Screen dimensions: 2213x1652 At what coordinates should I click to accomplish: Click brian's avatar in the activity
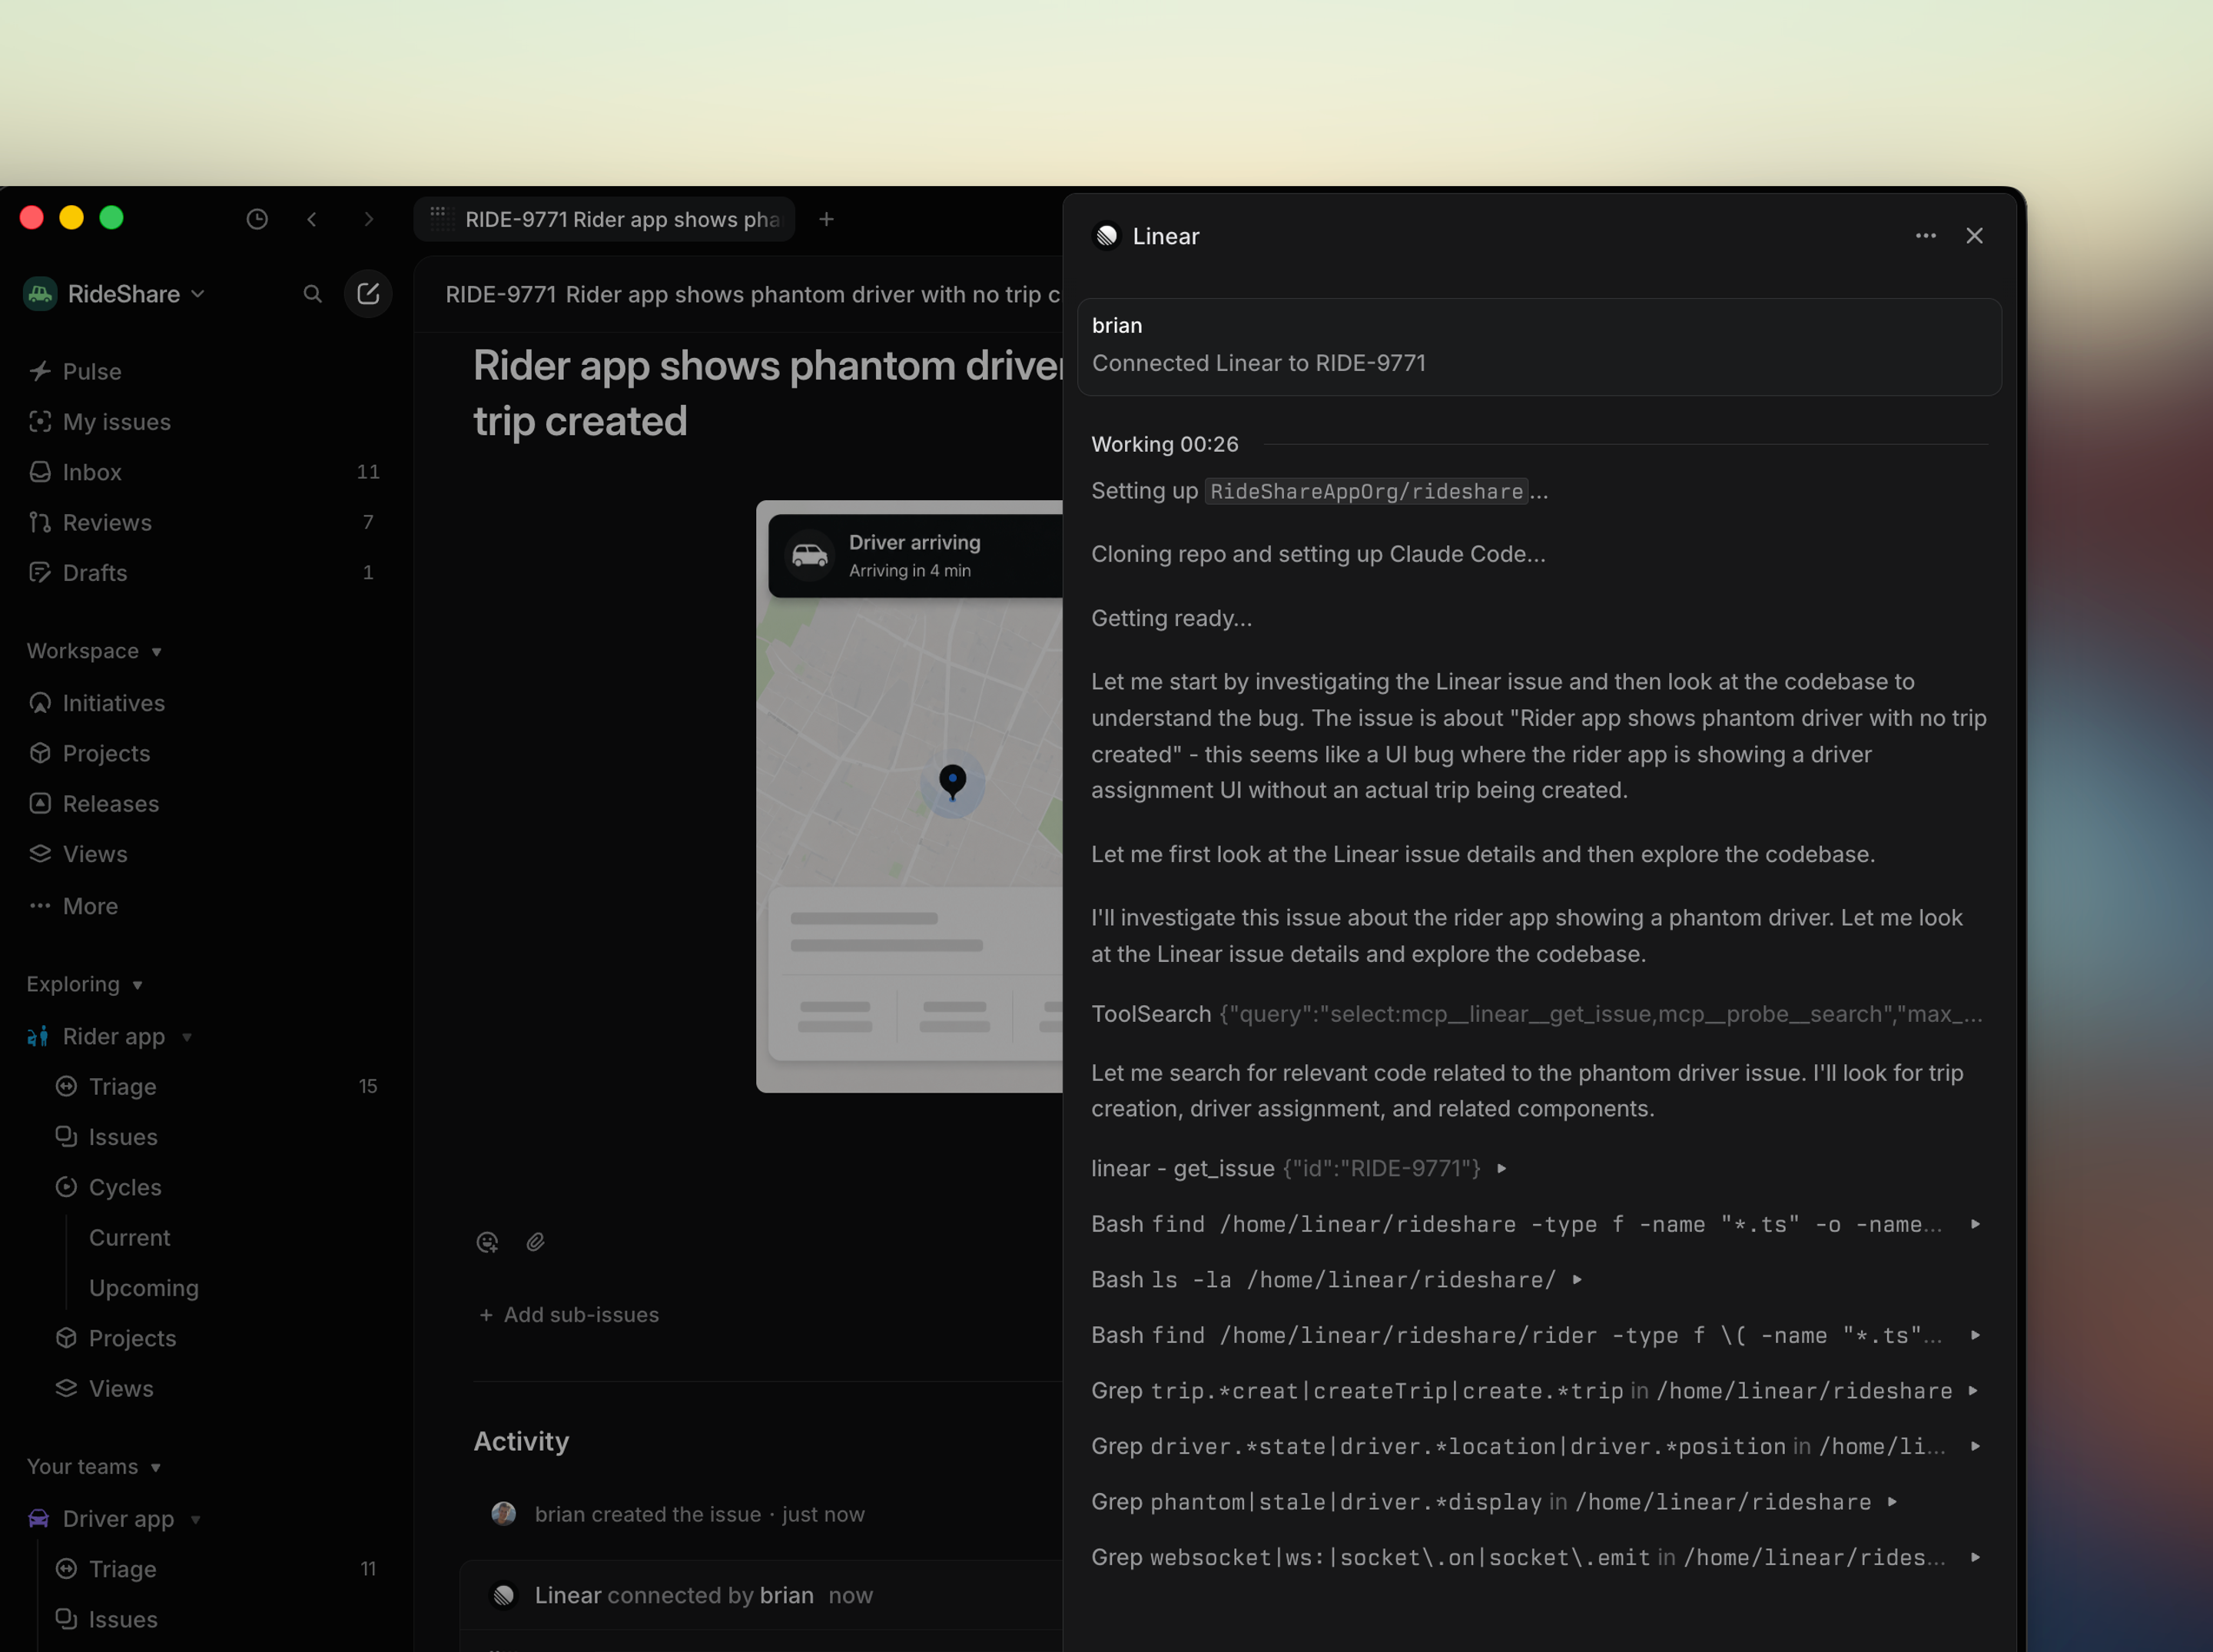504,1514
